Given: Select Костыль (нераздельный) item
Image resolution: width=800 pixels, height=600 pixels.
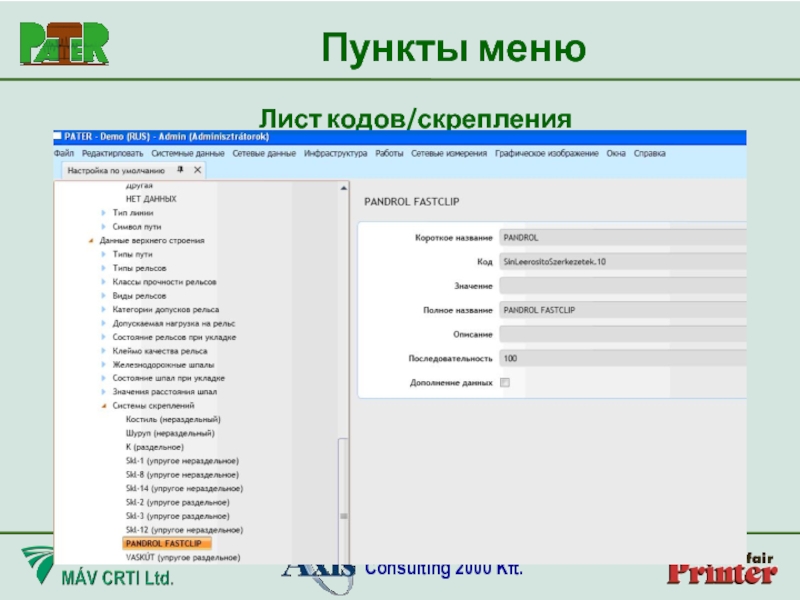Looking at the screenshot, I should tap(173, 419).
